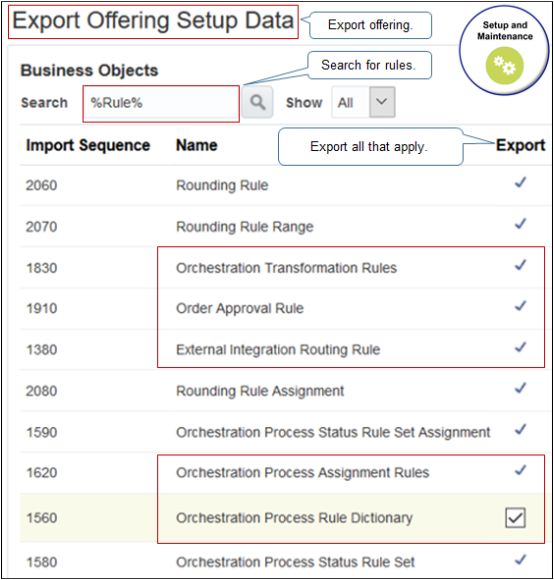This screenshot has height=580, width=554.
Task: Toggle Export check for Rounding Rule Assignment
Action: tap(520, 388)
